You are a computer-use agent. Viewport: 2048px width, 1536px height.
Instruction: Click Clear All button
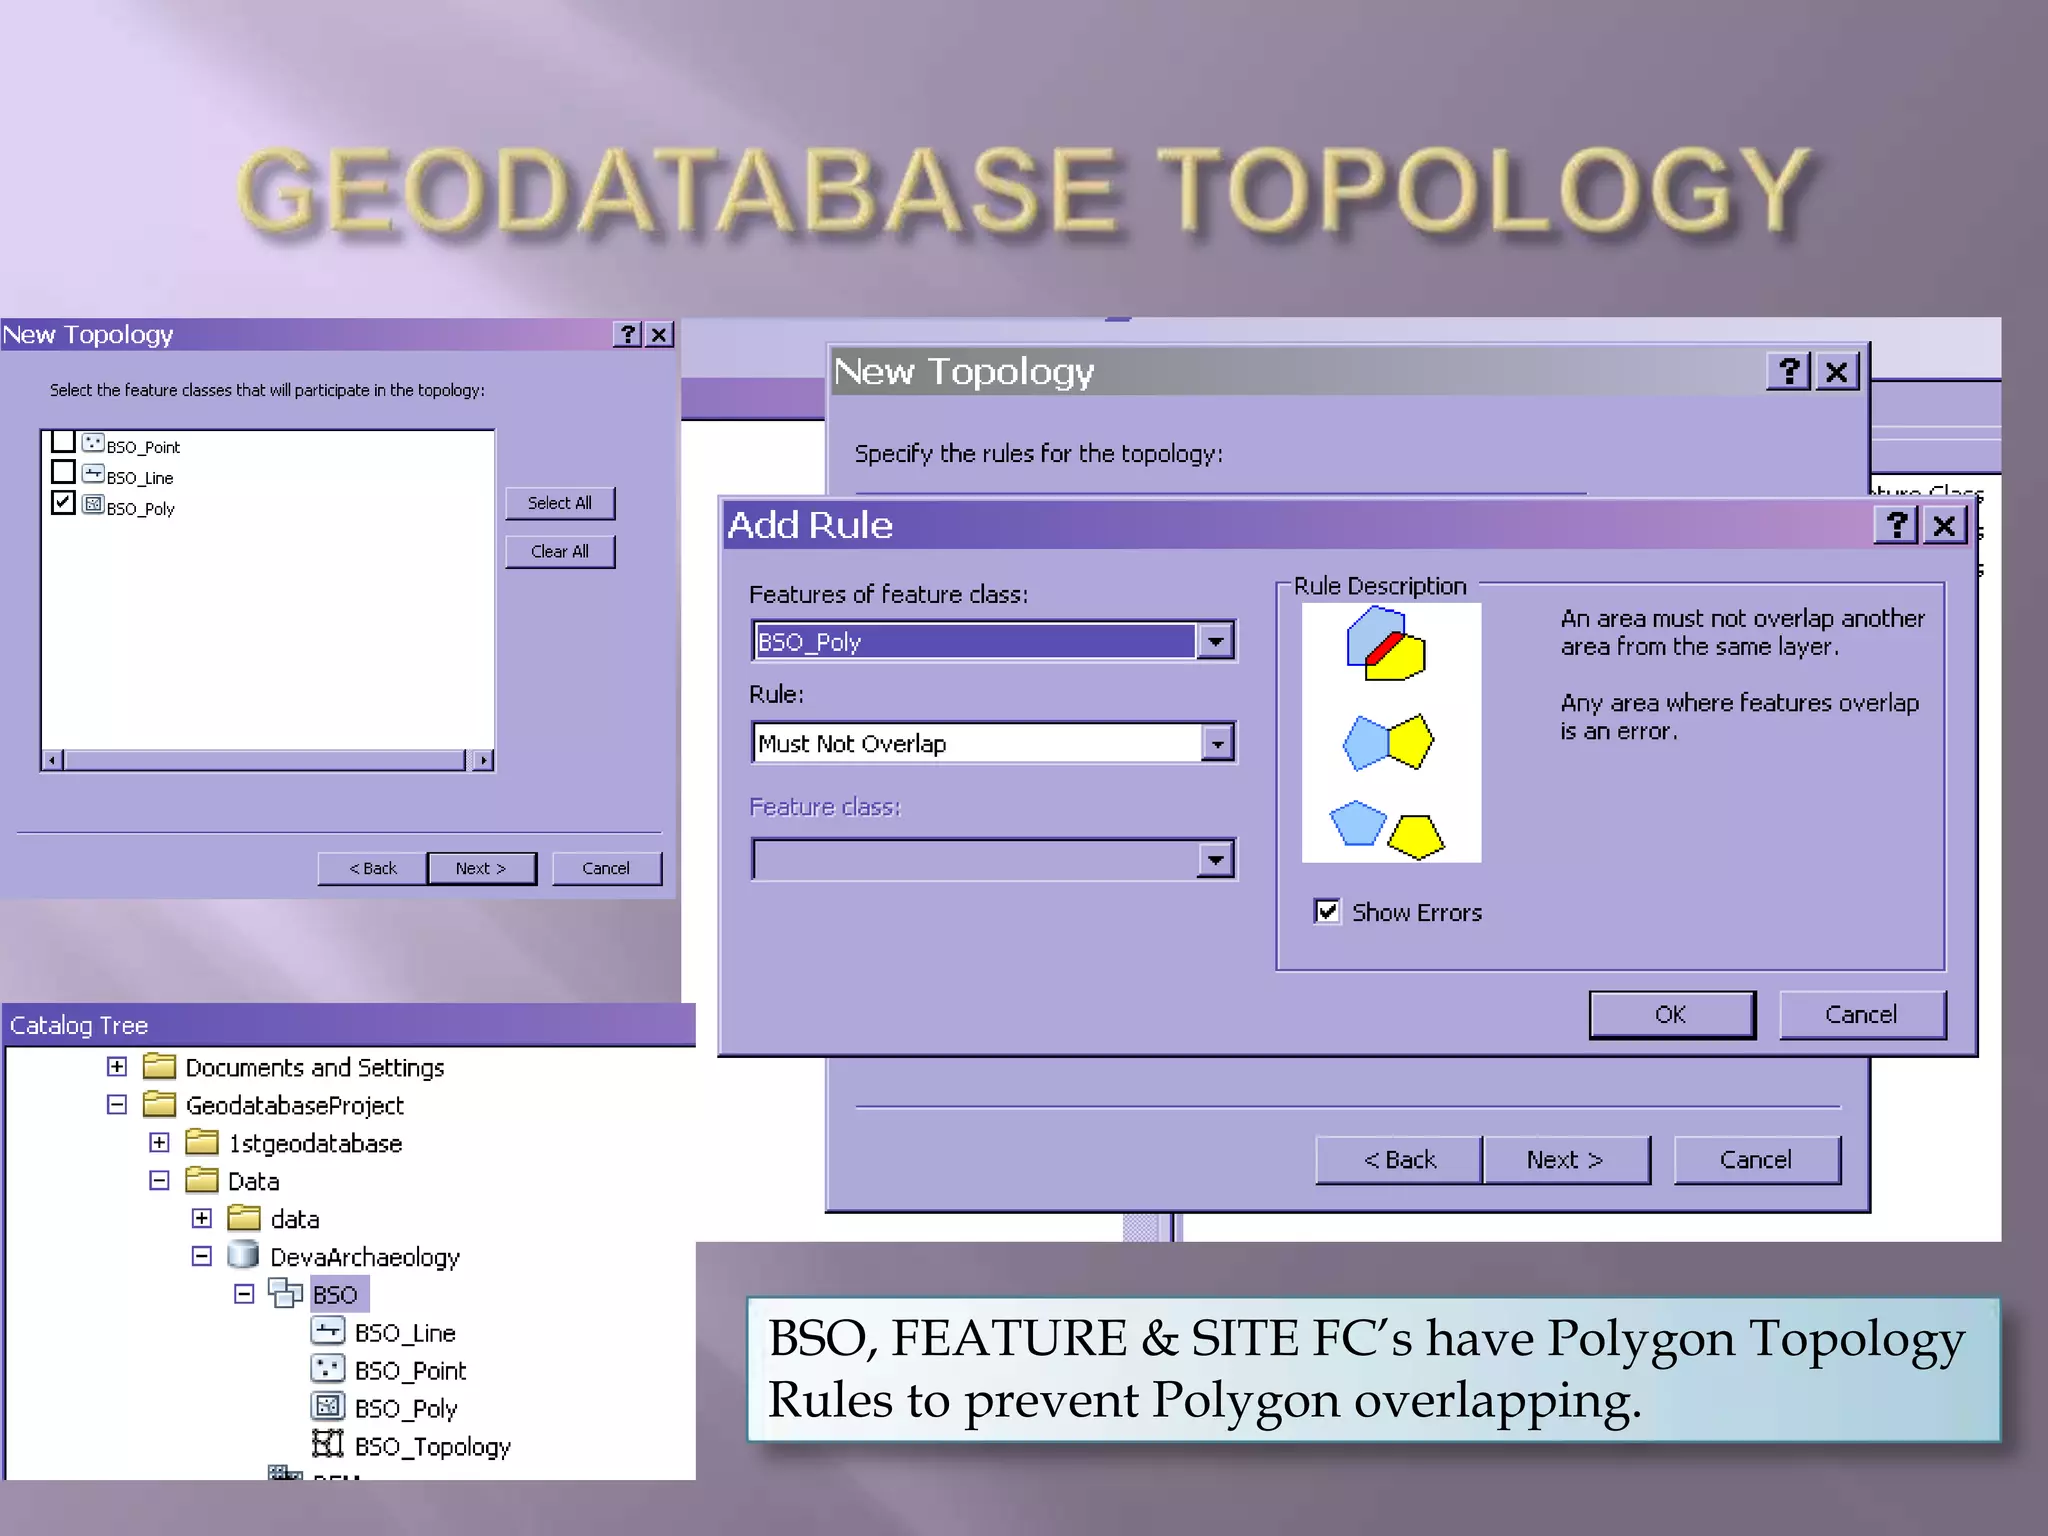560,552
